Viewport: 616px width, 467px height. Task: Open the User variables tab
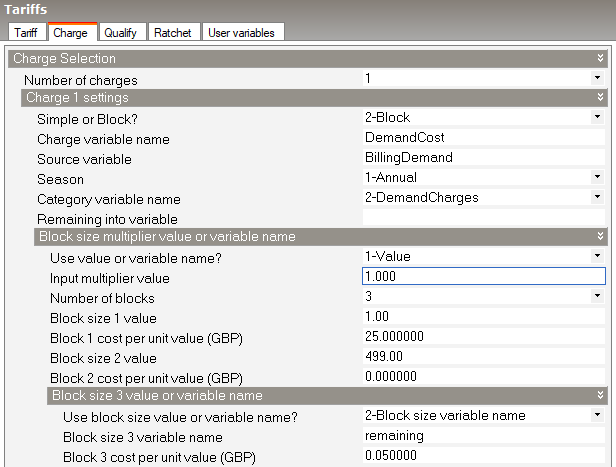coord(241,32)
